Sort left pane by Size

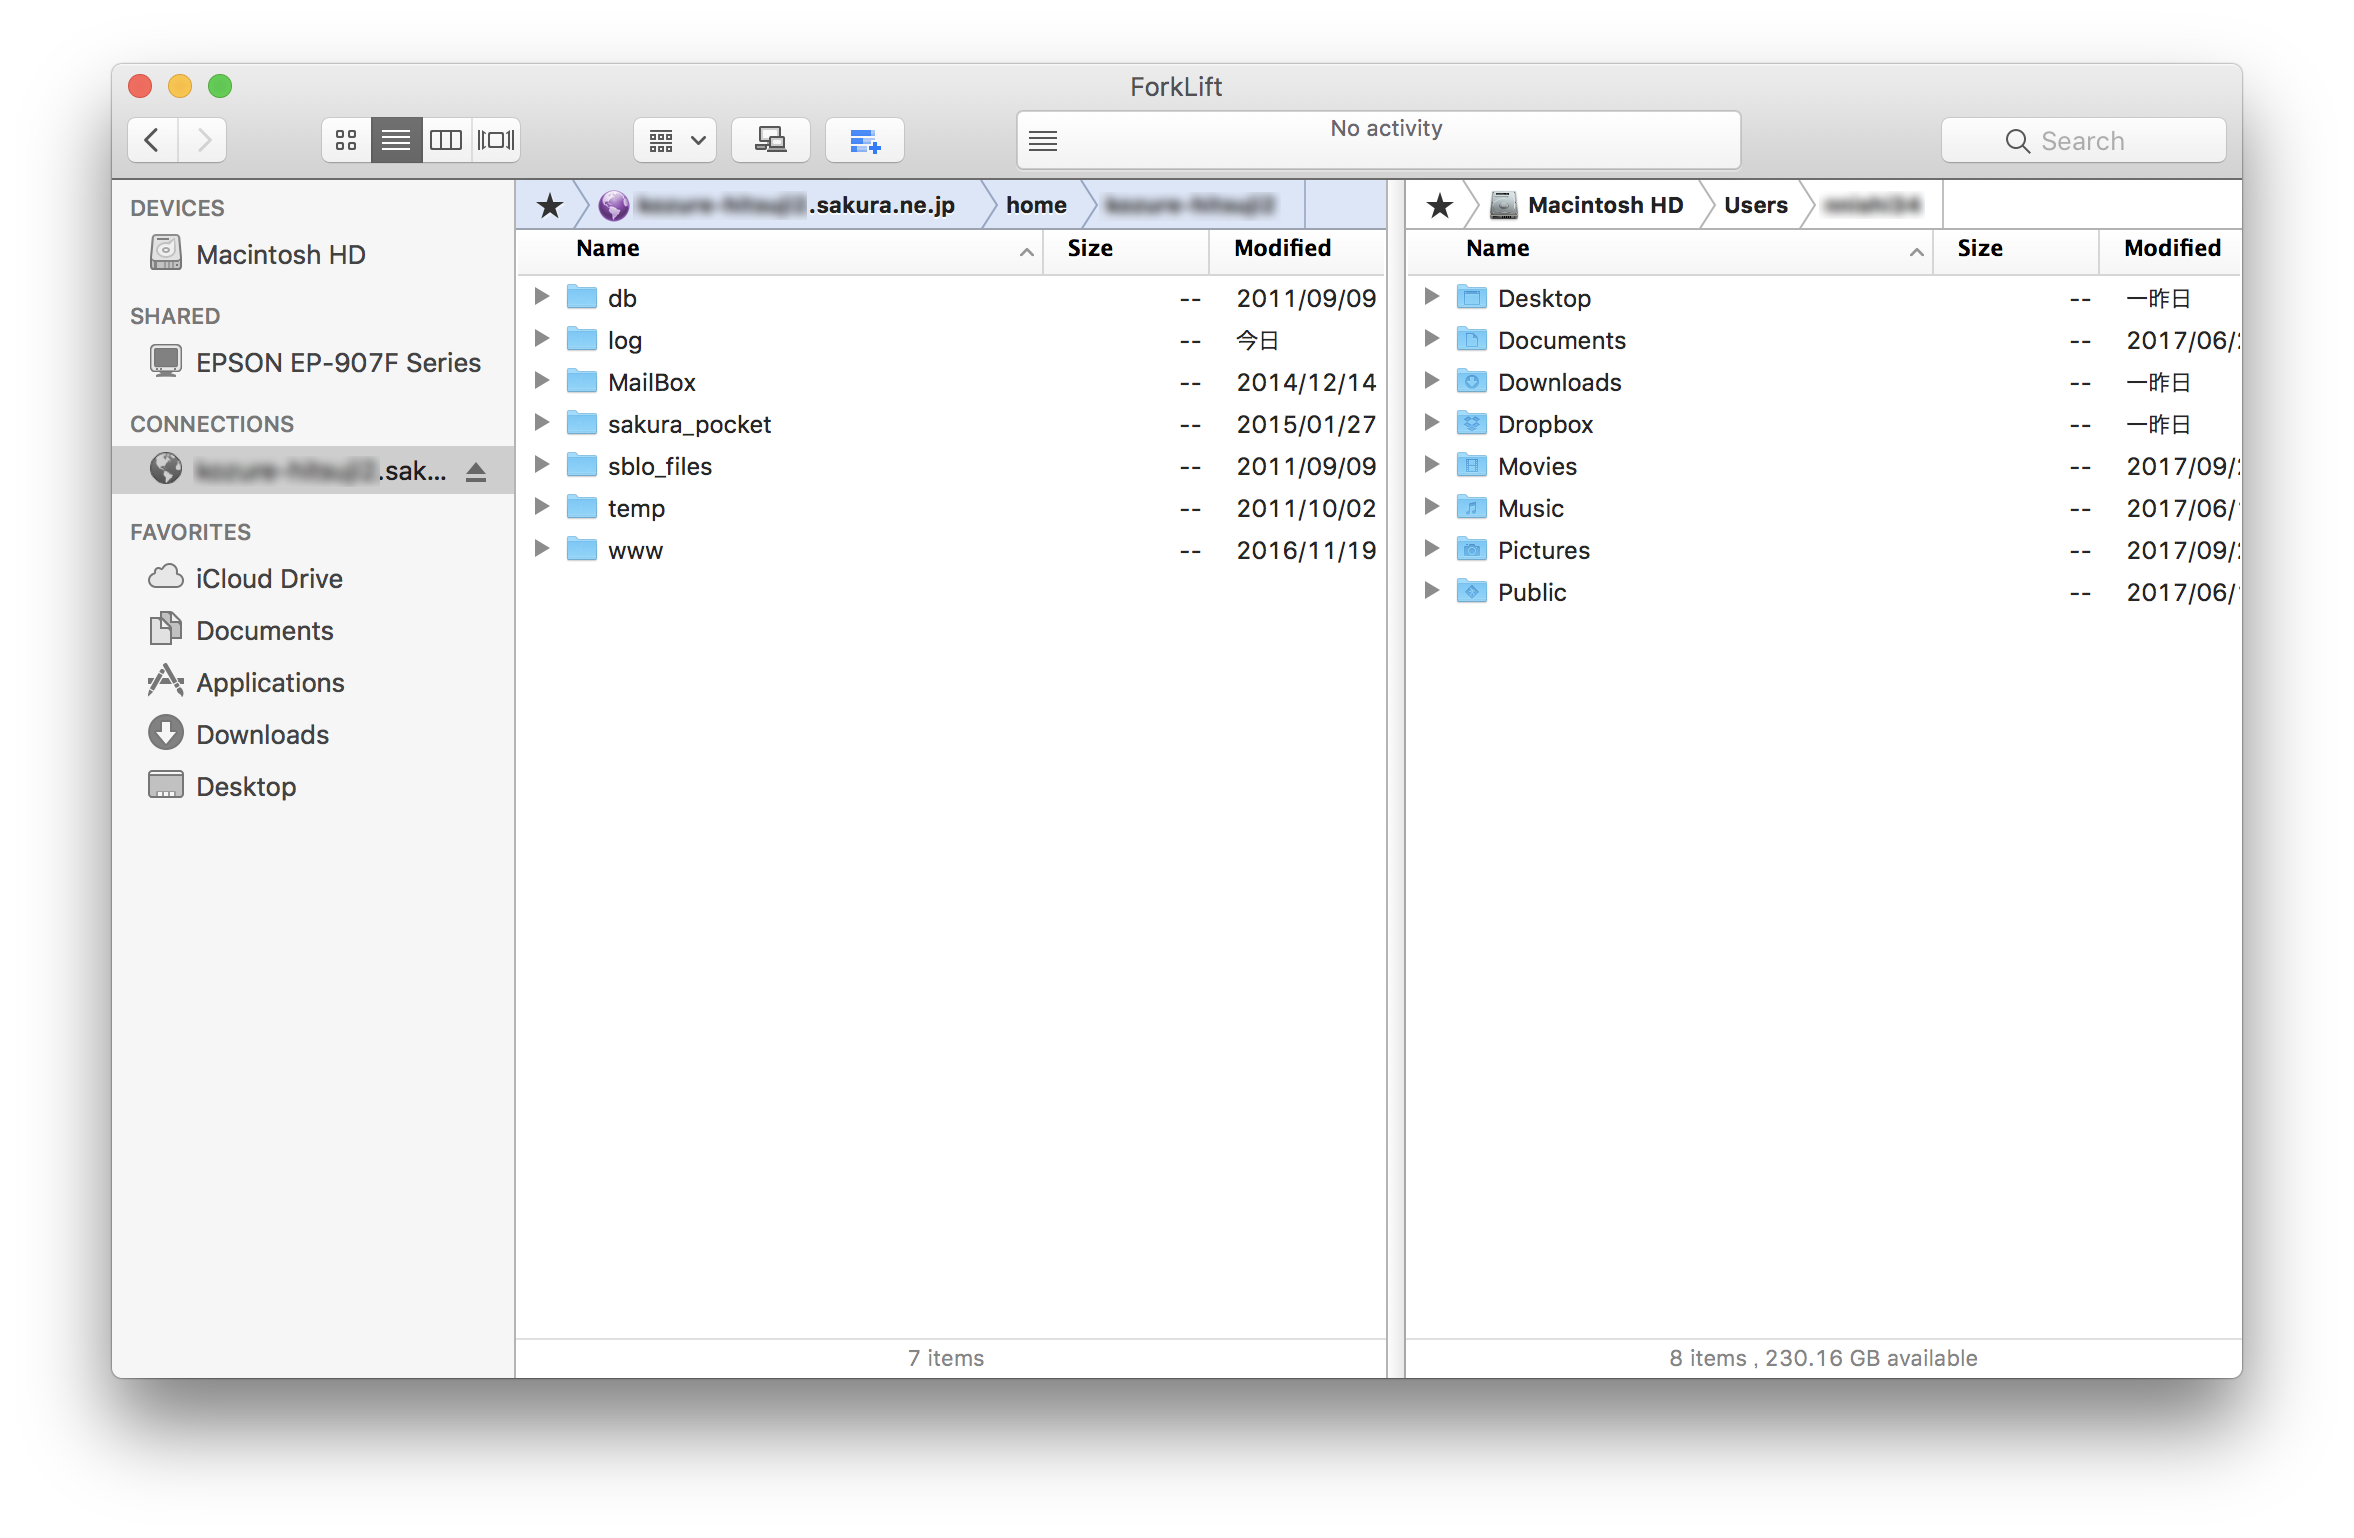1126,249
